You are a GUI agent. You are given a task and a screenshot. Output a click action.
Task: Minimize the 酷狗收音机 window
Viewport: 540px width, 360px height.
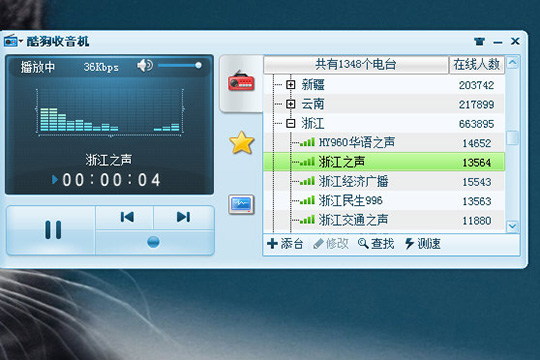(498, 42)
